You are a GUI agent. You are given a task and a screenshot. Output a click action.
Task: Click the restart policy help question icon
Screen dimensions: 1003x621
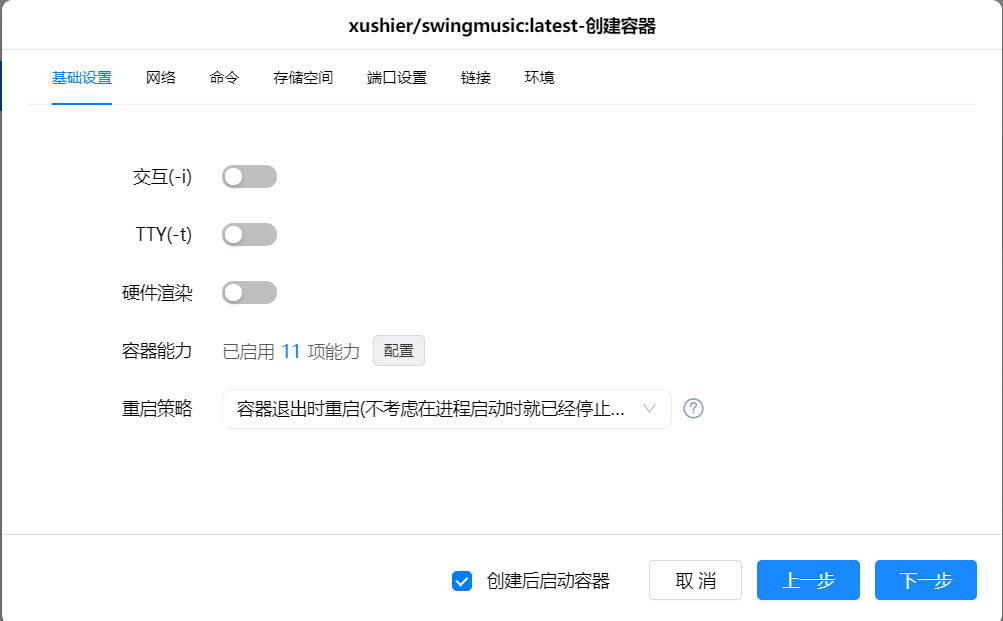point(693,409)
